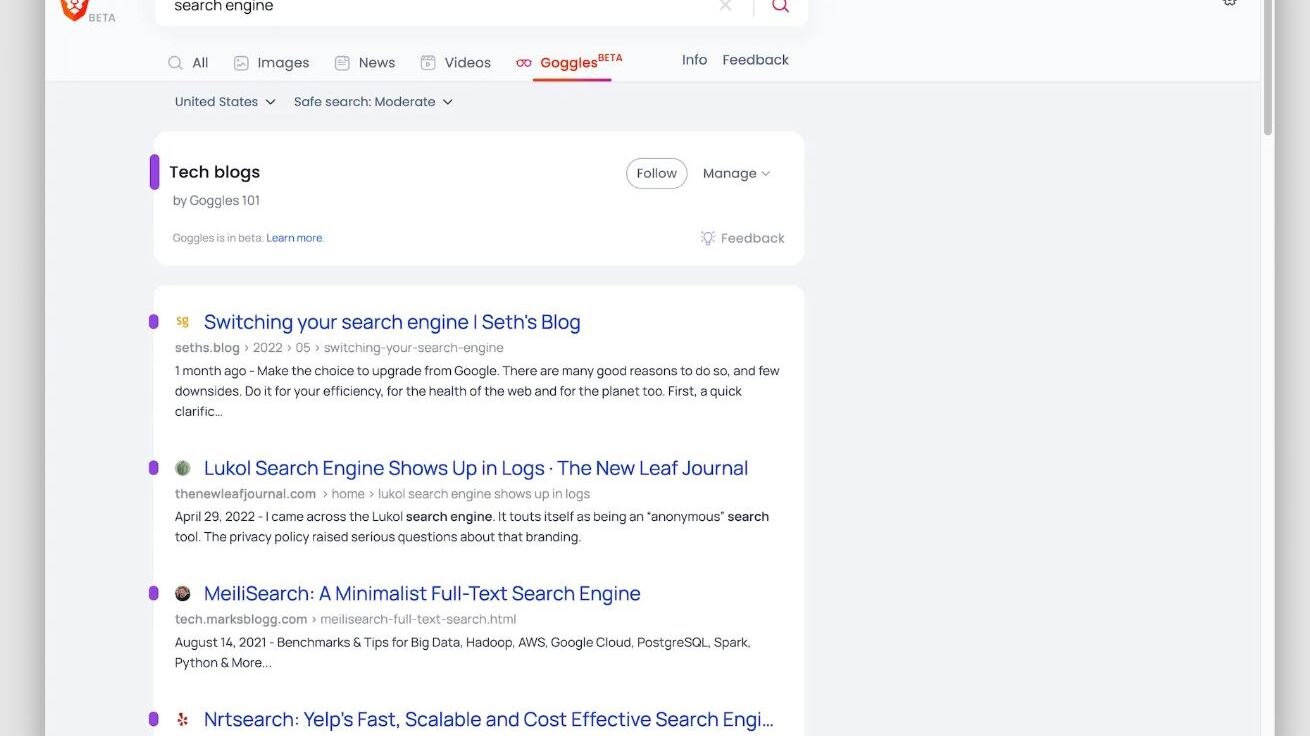Screen dimensions: 1310x736
Task: Switch to the News tab
Action: [365, 63]
